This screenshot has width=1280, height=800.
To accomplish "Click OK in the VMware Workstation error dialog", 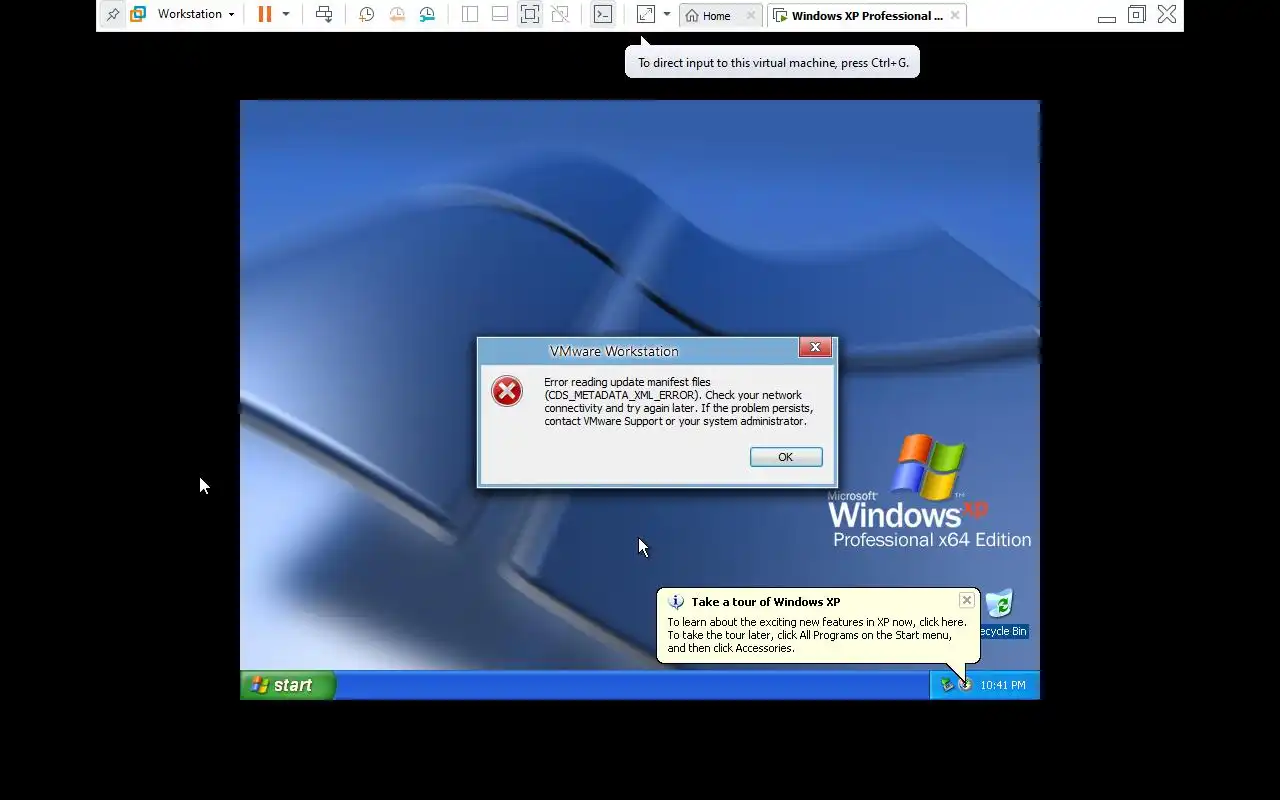I will pyautogui.click(x=786, y=457).
